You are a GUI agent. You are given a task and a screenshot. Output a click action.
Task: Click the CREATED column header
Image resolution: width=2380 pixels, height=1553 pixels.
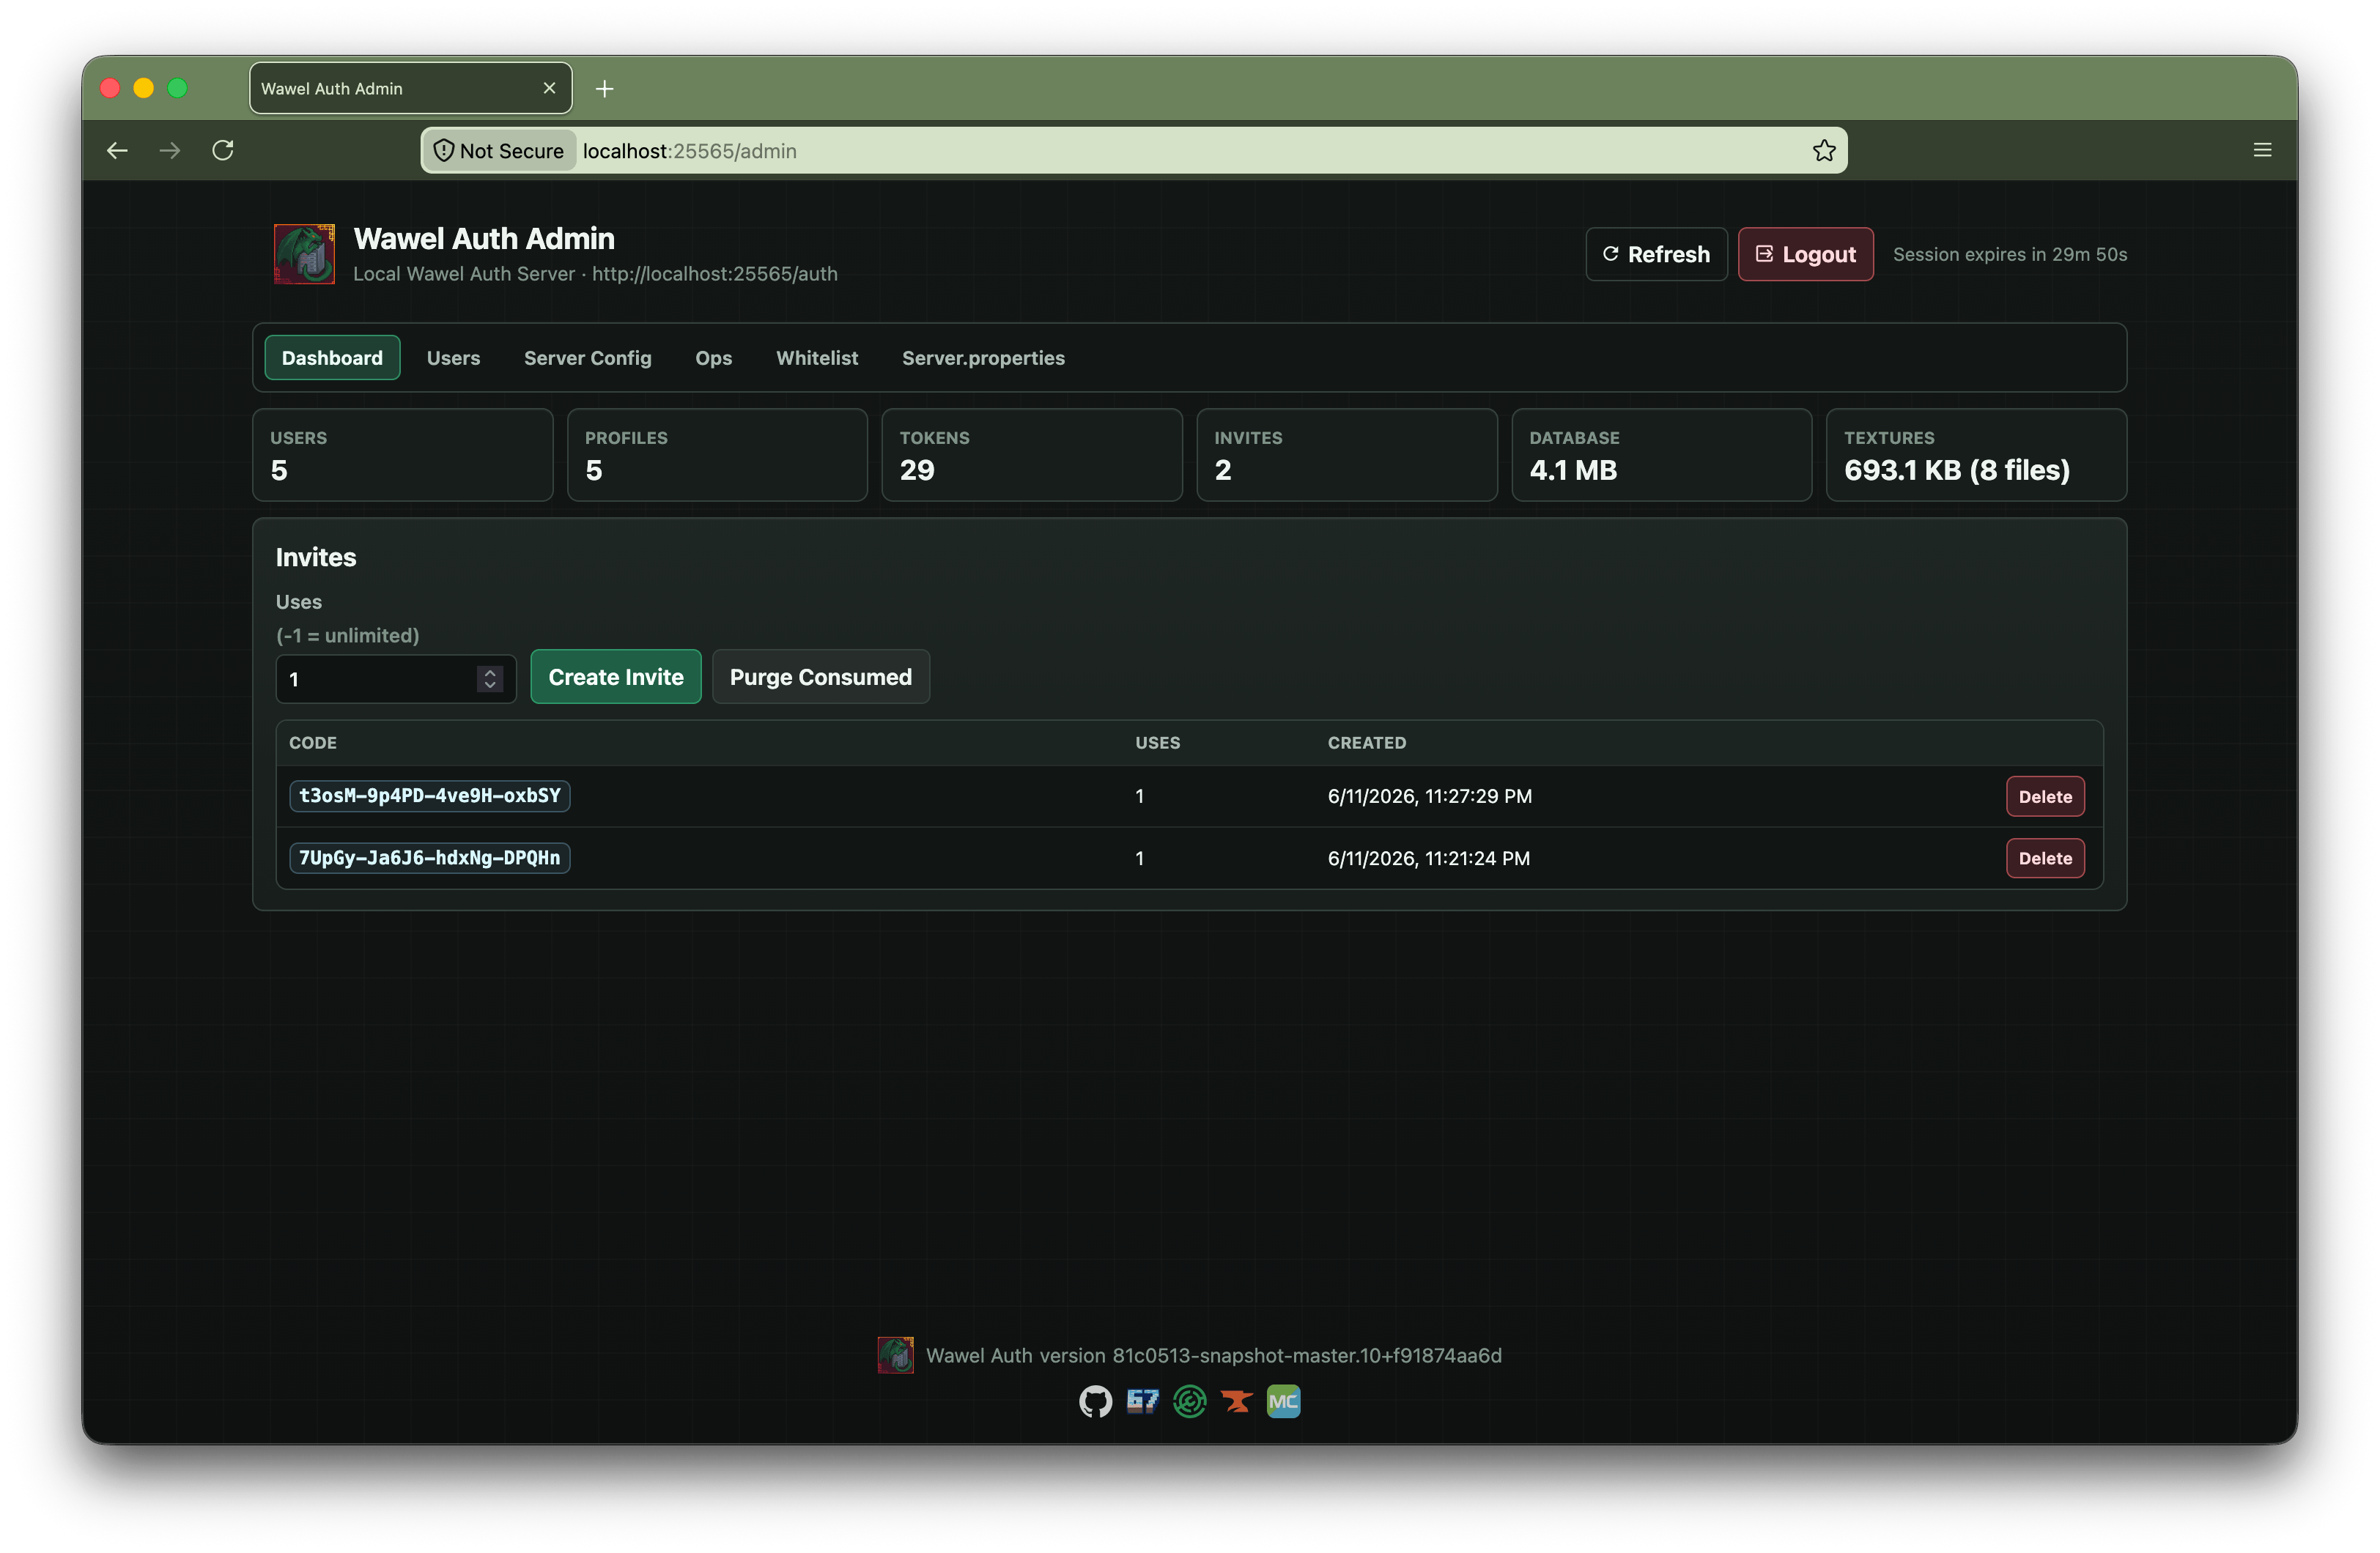(1366, 743)
